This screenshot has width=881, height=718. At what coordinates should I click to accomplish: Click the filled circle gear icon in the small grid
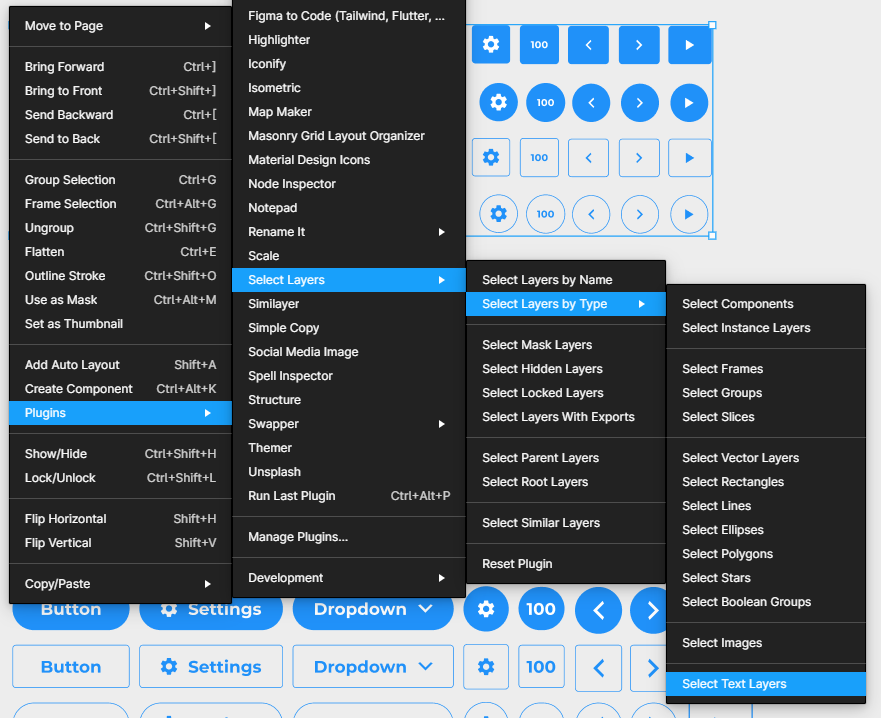(x=498, y=102)
